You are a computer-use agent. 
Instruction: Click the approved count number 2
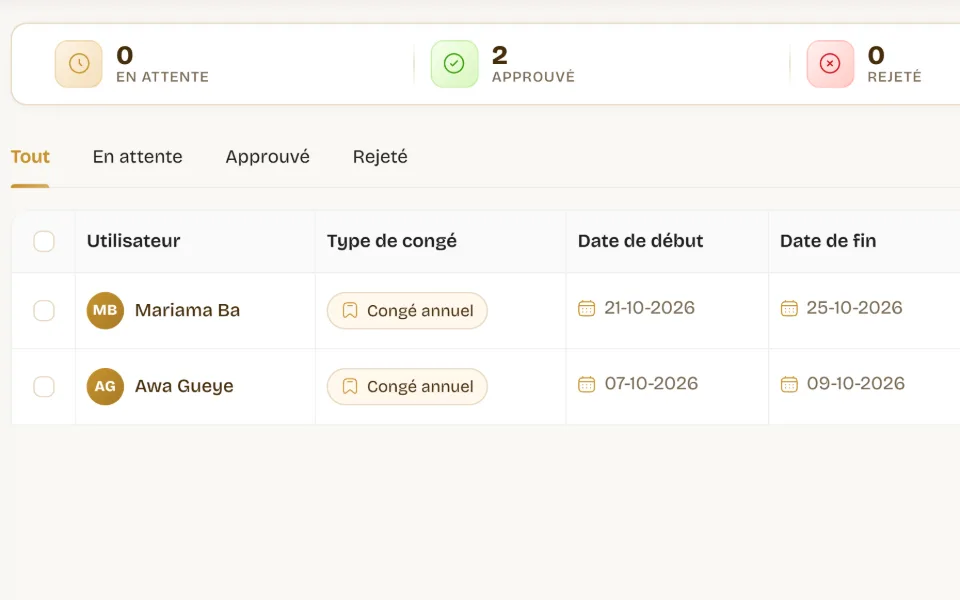pyautogui.click(x=500, y=55)
